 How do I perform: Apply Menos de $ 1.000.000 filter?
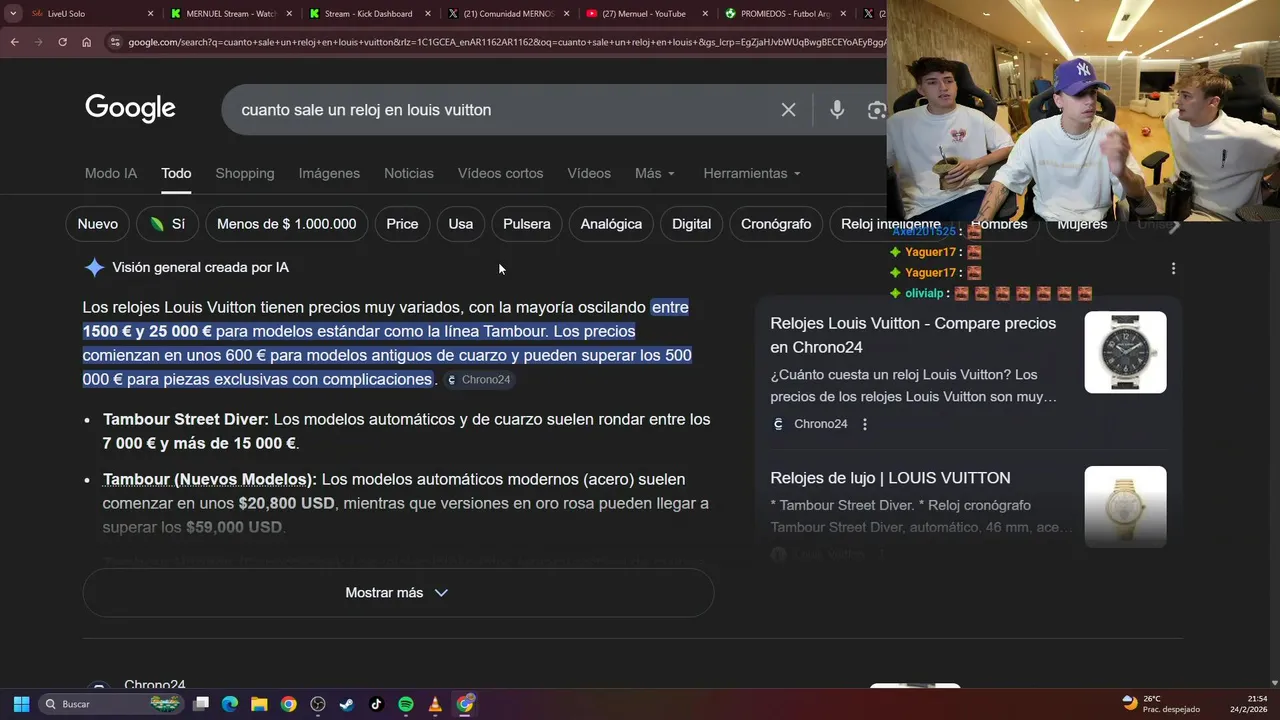click(287, 224)
